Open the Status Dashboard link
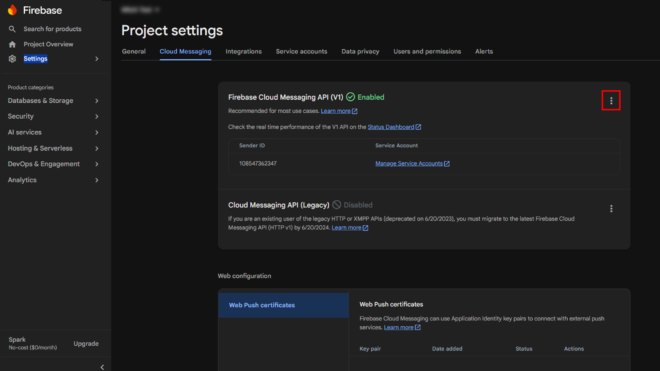The width and height of the screenshot is (660, 371). tap(391, 127)
